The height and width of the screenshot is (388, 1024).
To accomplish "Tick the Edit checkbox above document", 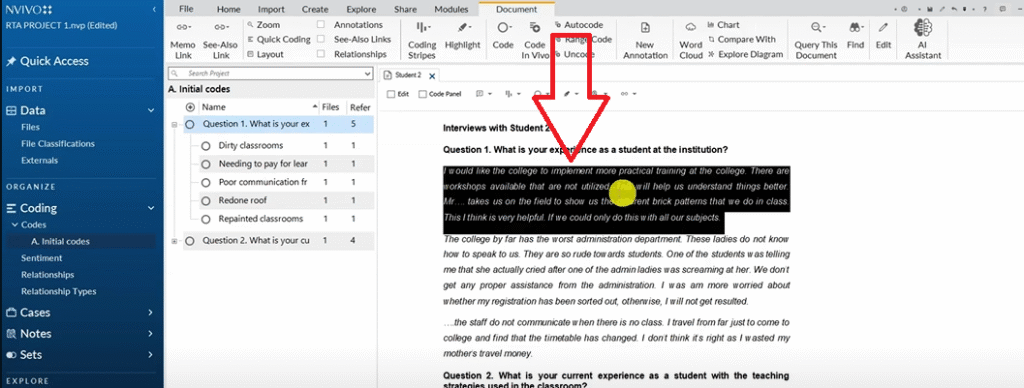I will (x=391, y=94).
